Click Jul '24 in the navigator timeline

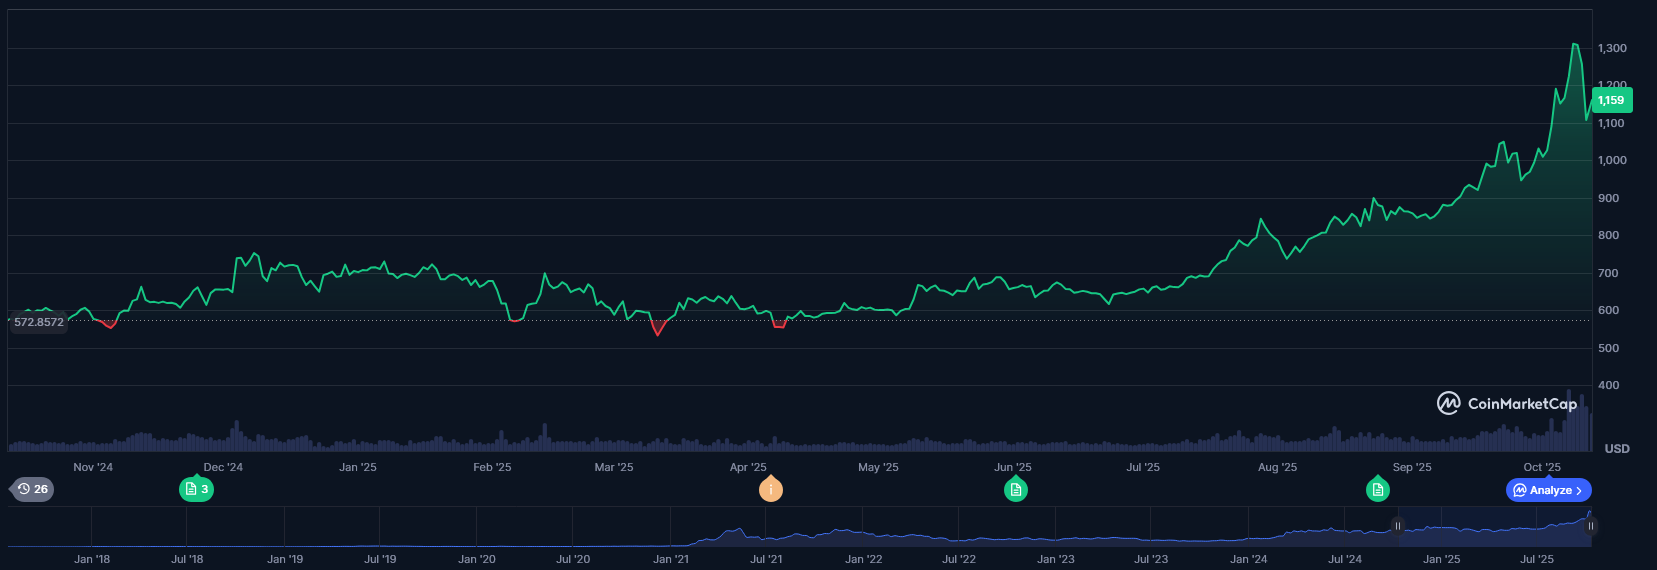click(x=1345, y=559)
